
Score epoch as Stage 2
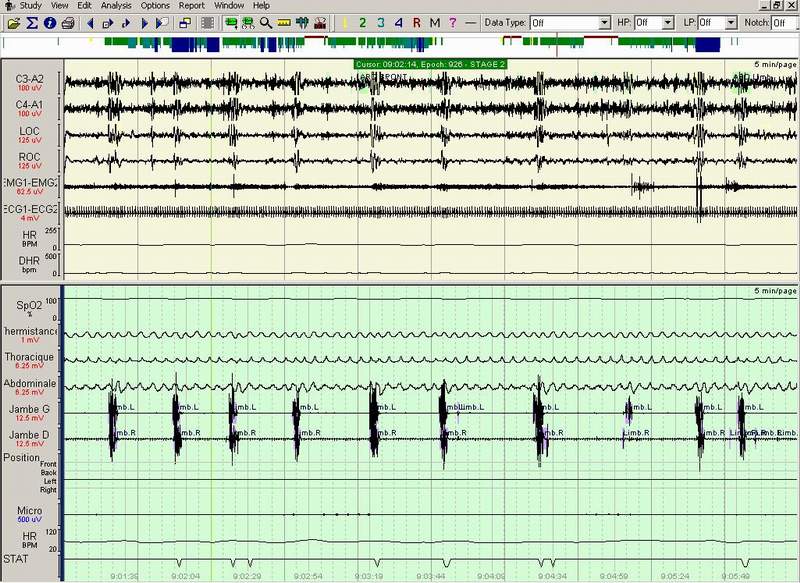pyautogui.click(x=362, y=23)
